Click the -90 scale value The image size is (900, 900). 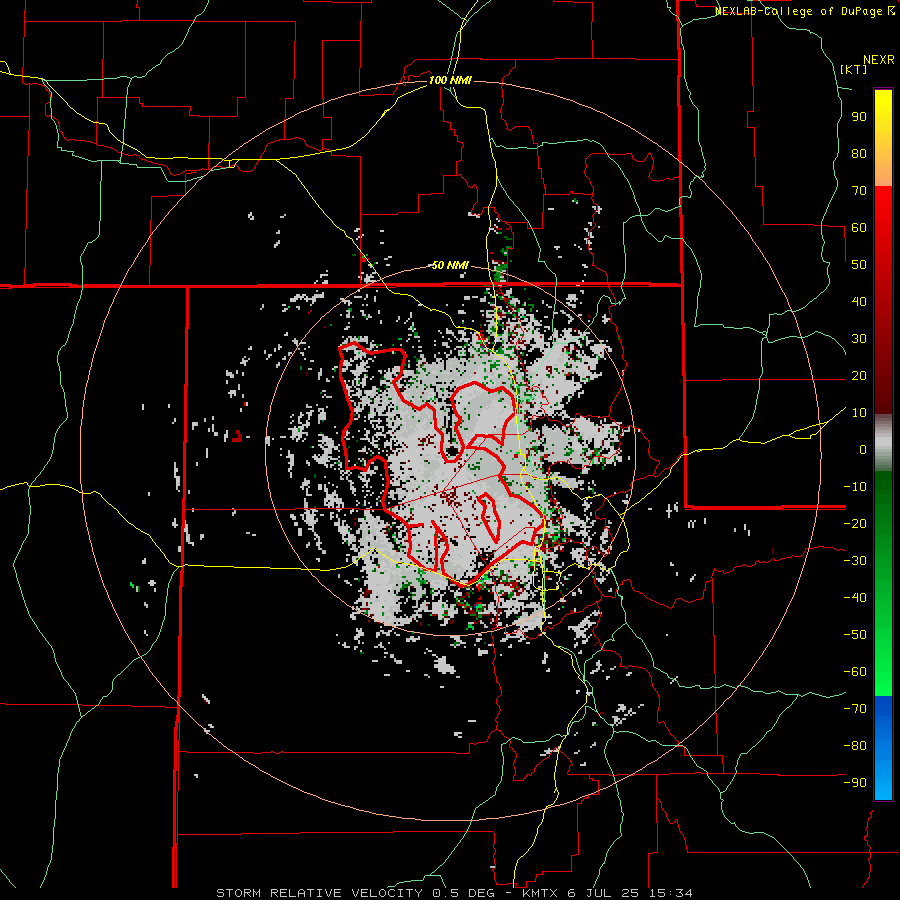pyautogui.click(x=855, y=783)
